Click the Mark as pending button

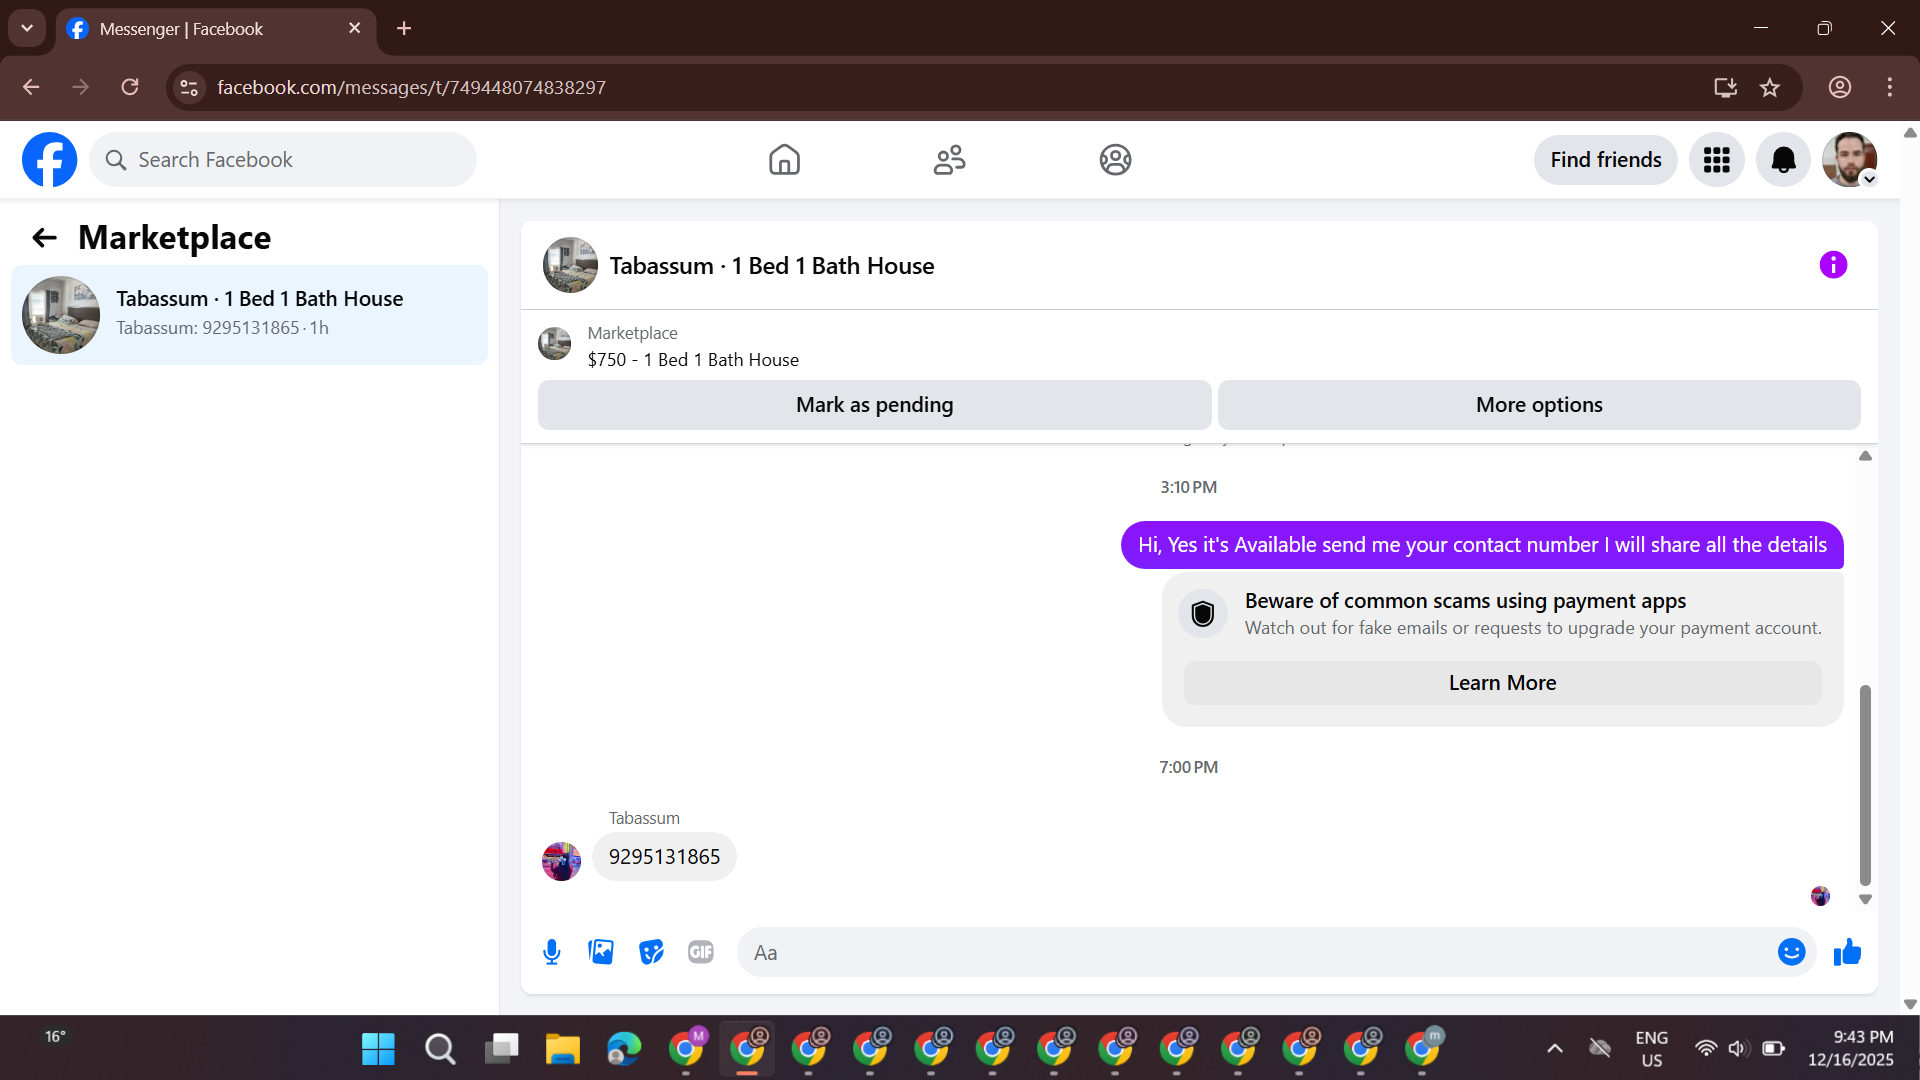[x=875, y=405]
